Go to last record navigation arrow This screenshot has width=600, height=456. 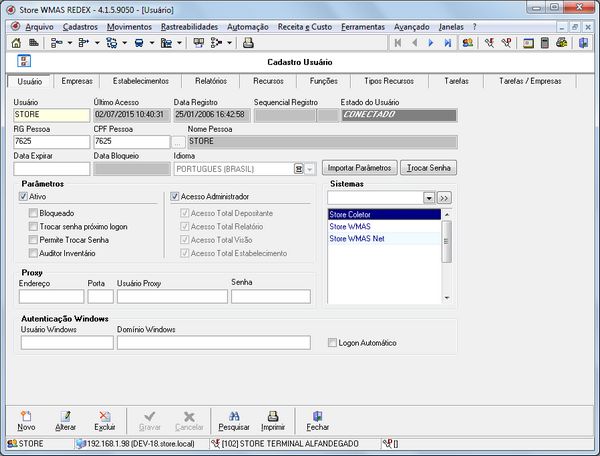point(447,43)
